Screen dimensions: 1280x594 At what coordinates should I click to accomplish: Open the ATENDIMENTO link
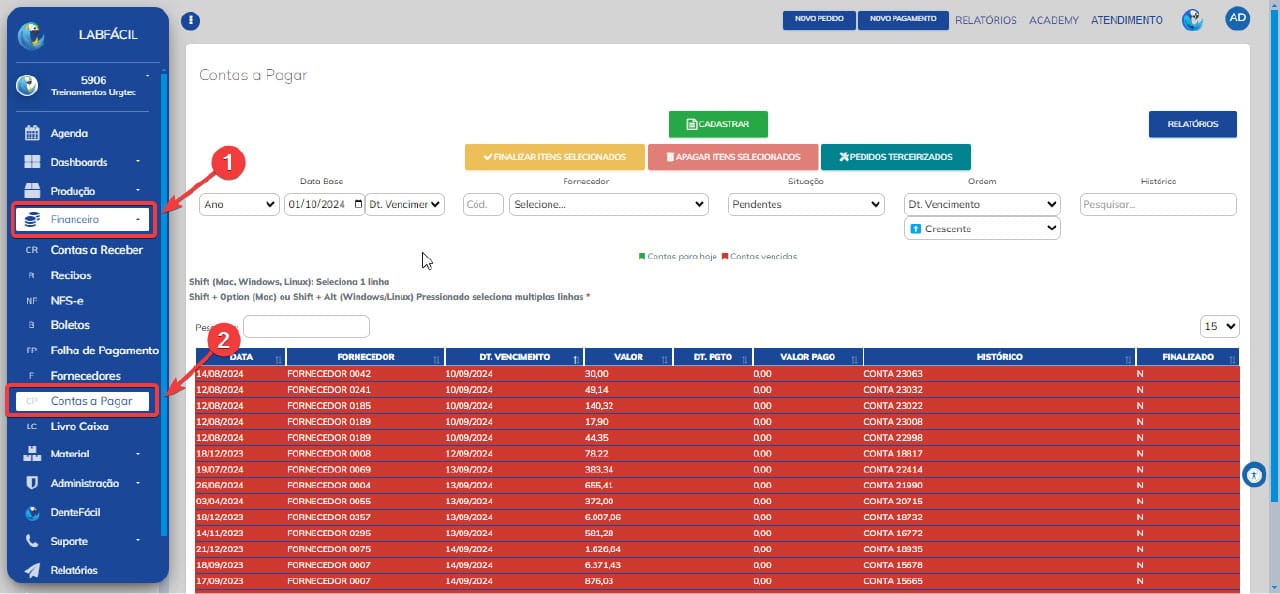pos(1127,20)
